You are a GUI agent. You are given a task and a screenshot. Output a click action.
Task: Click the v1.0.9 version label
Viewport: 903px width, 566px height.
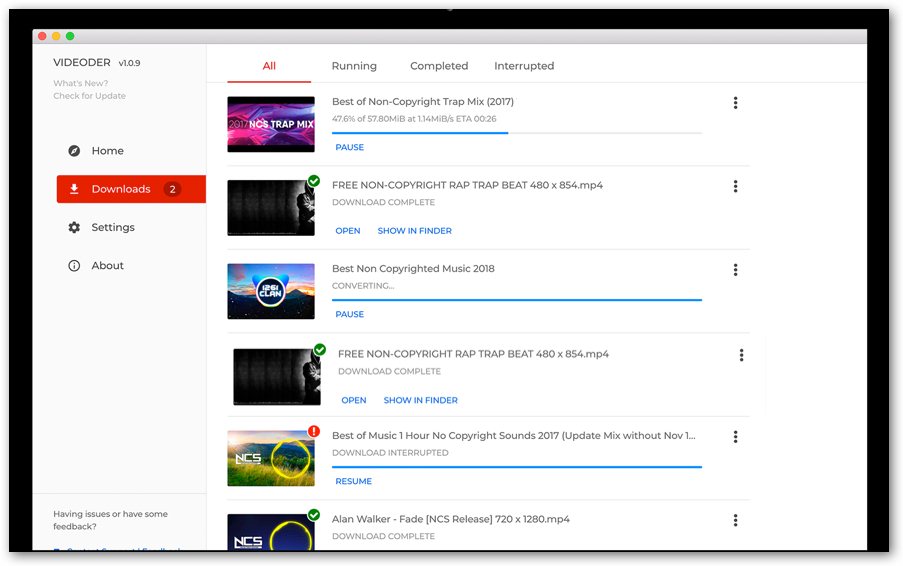[x=130, y=63]
